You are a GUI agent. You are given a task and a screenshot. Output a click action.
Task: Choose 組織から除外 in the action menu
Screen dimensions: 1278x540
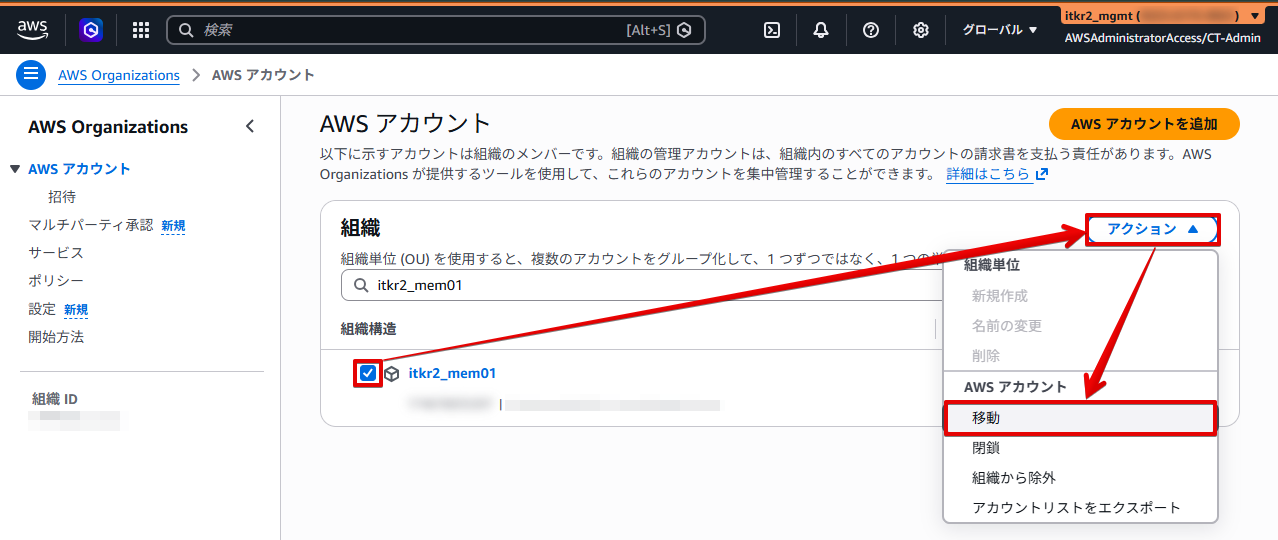coord(1080,478)
